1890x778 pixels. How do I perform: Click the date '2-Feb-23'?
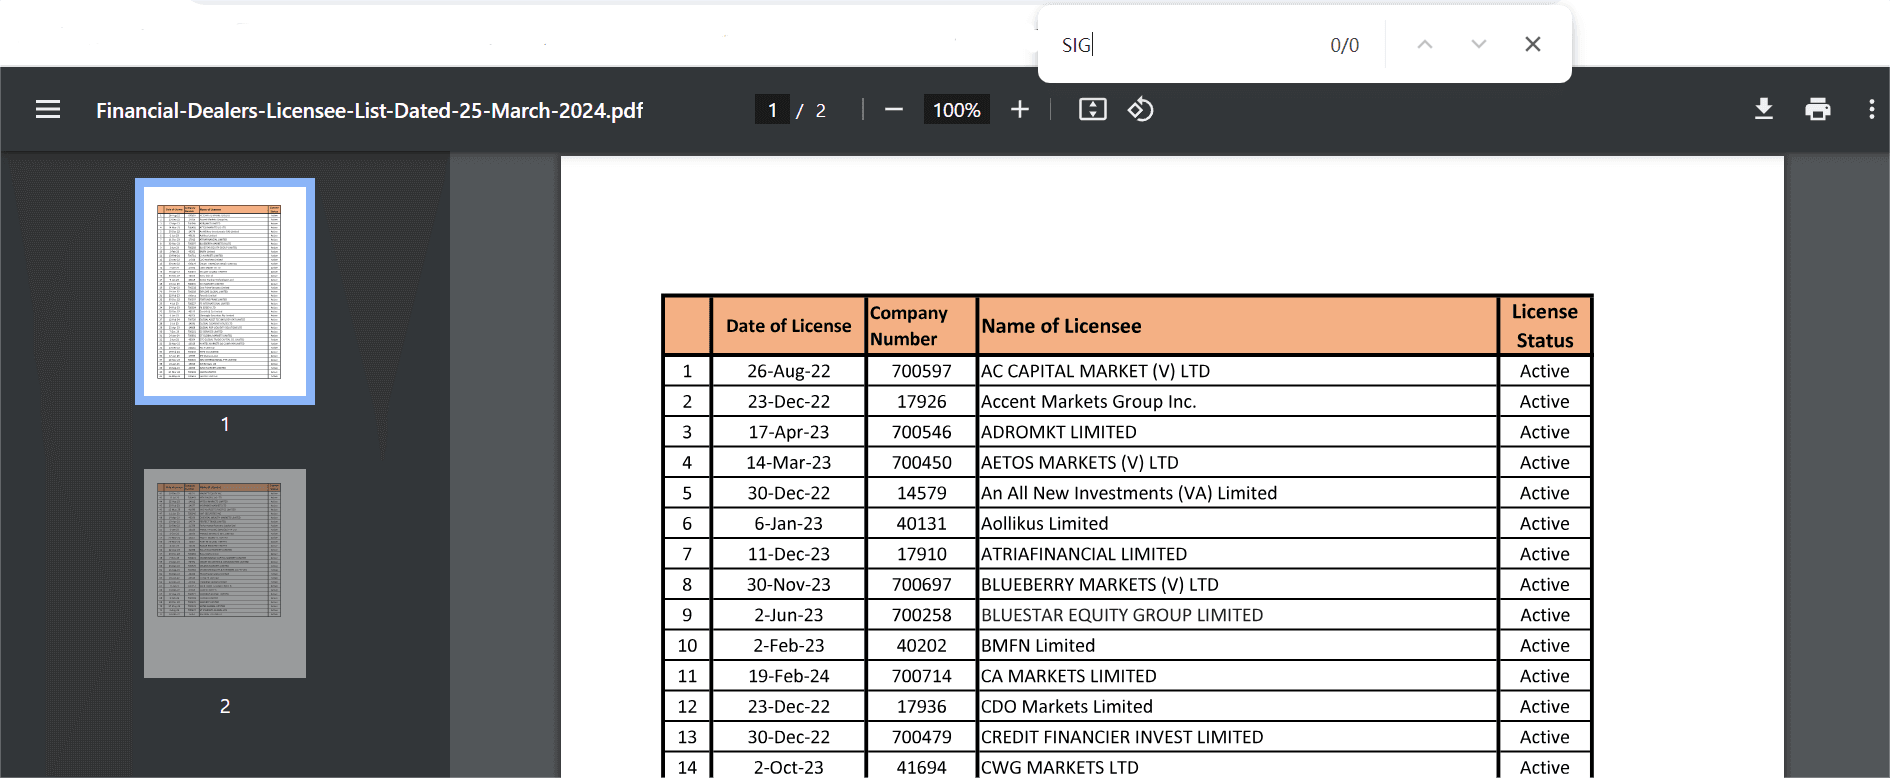point(789,646)
